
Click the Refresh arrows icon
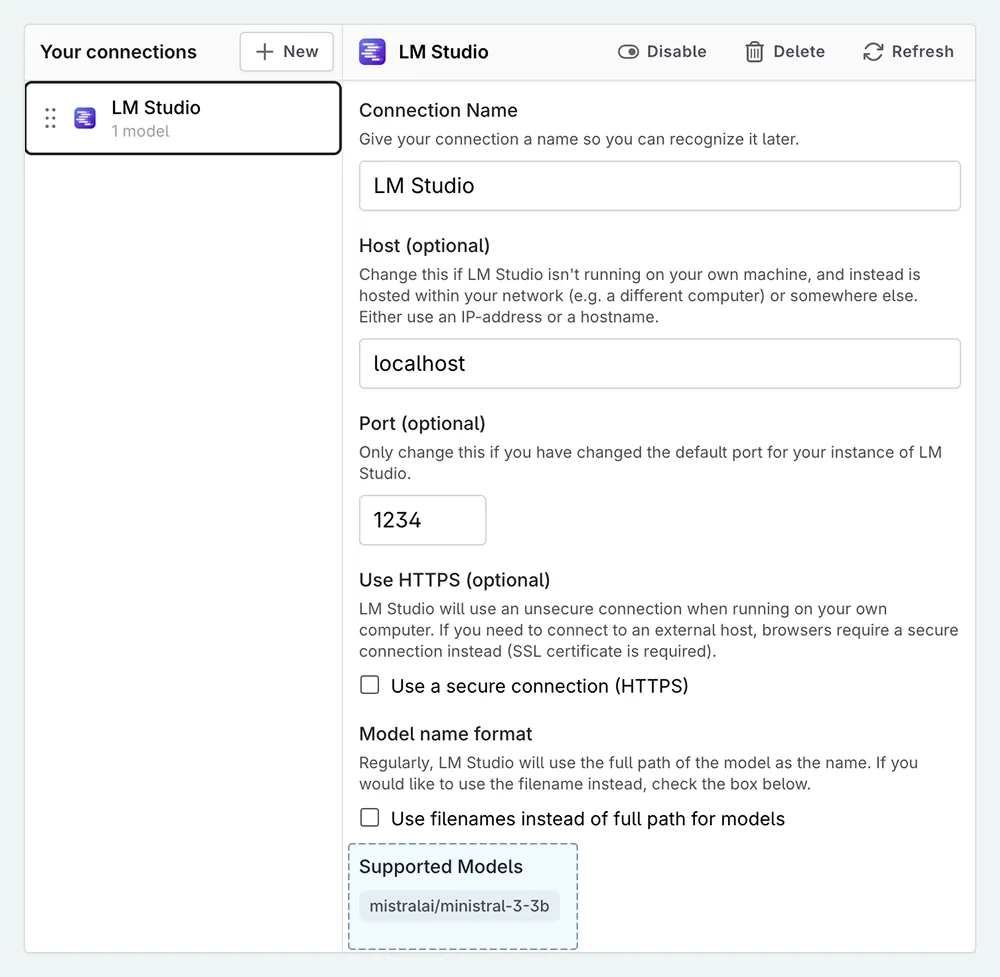(873, 52)
